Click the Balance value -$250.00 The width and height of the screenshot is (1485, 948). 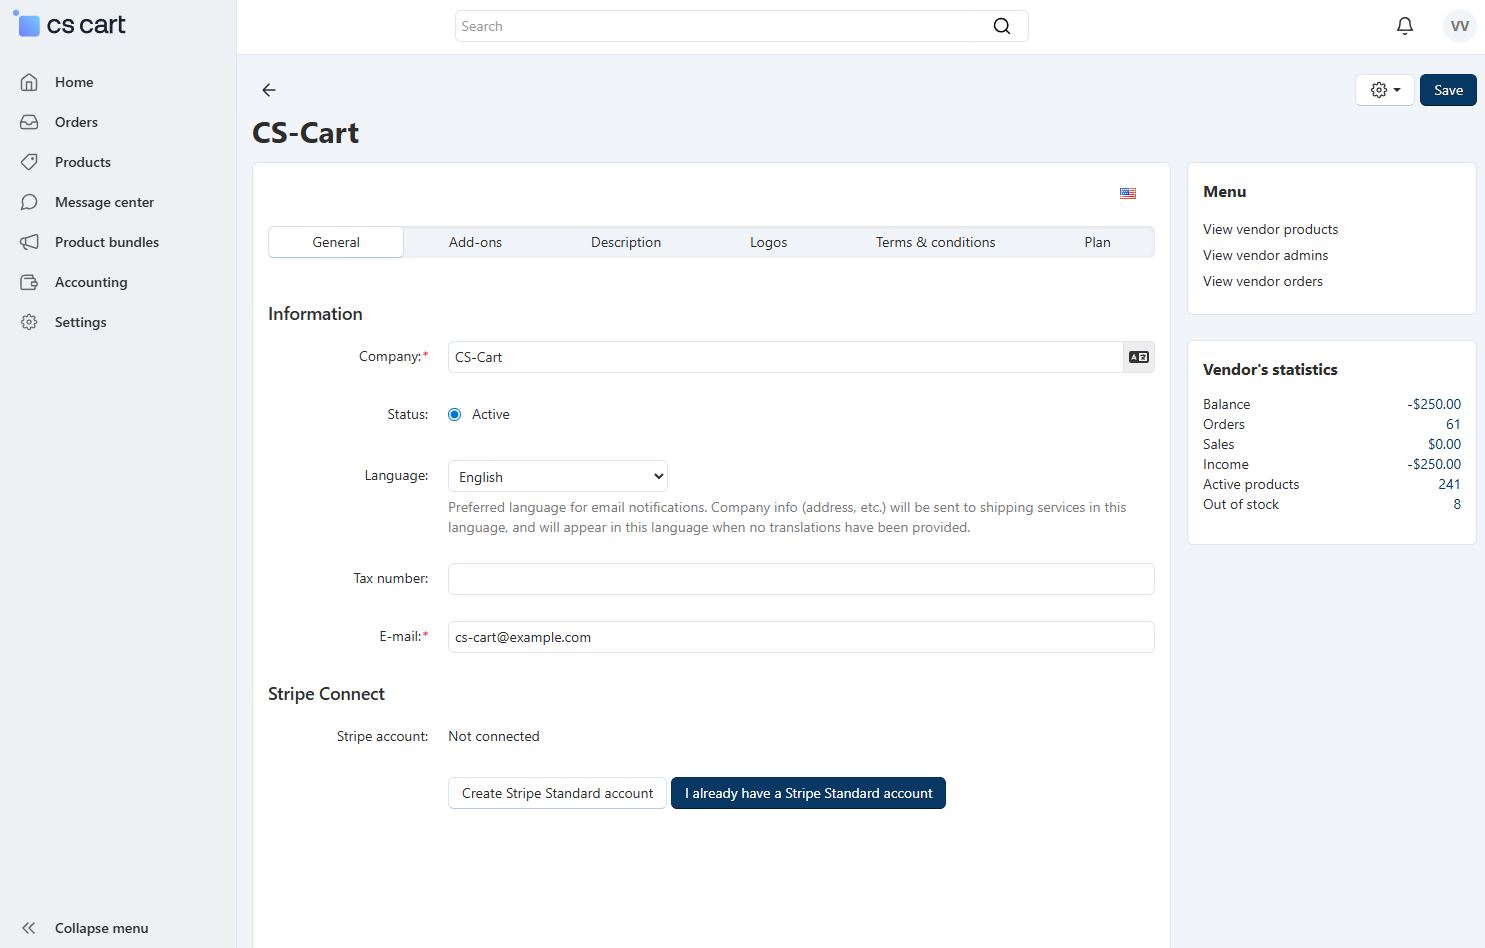1433,404
